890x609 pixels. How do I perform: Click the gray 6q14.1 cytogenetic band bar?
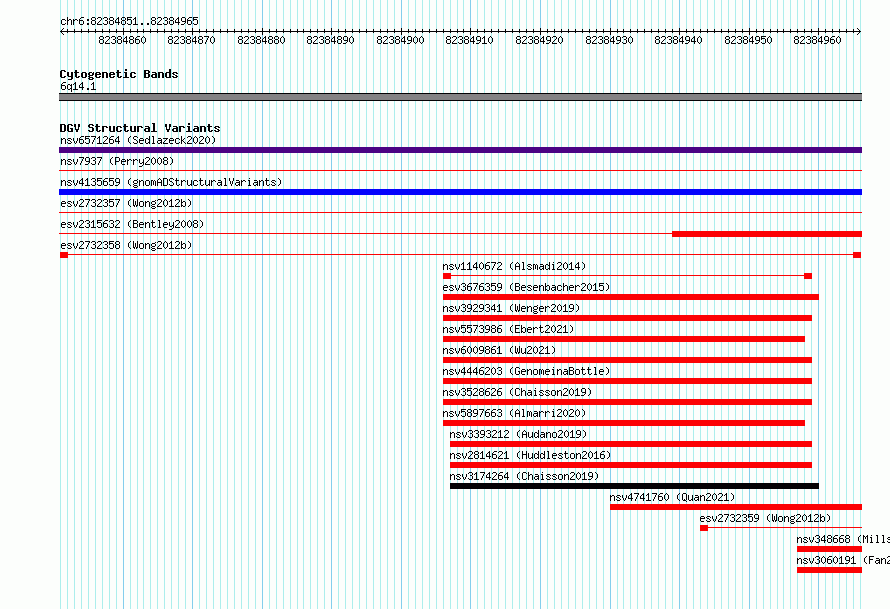pos(460,97)
